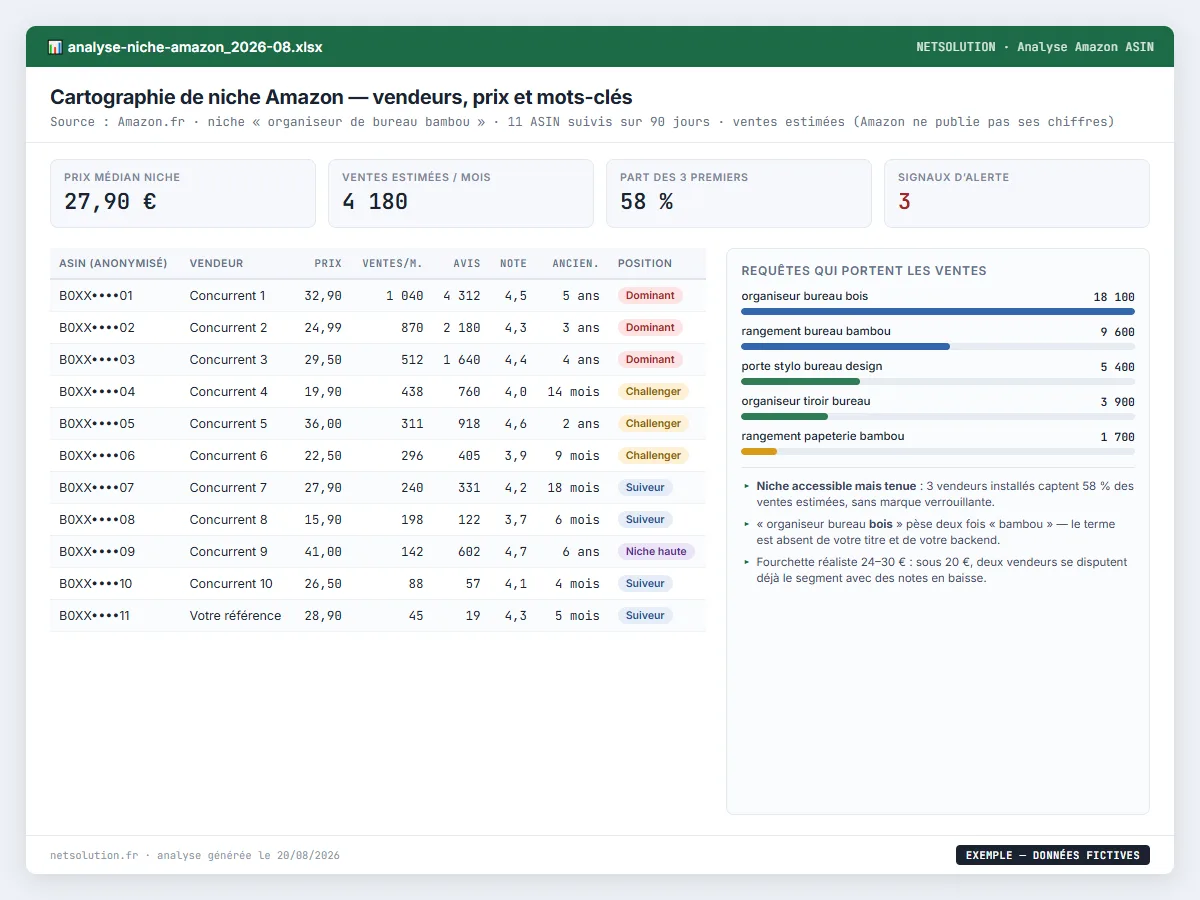Click the AVIS column header

(466, 264)
